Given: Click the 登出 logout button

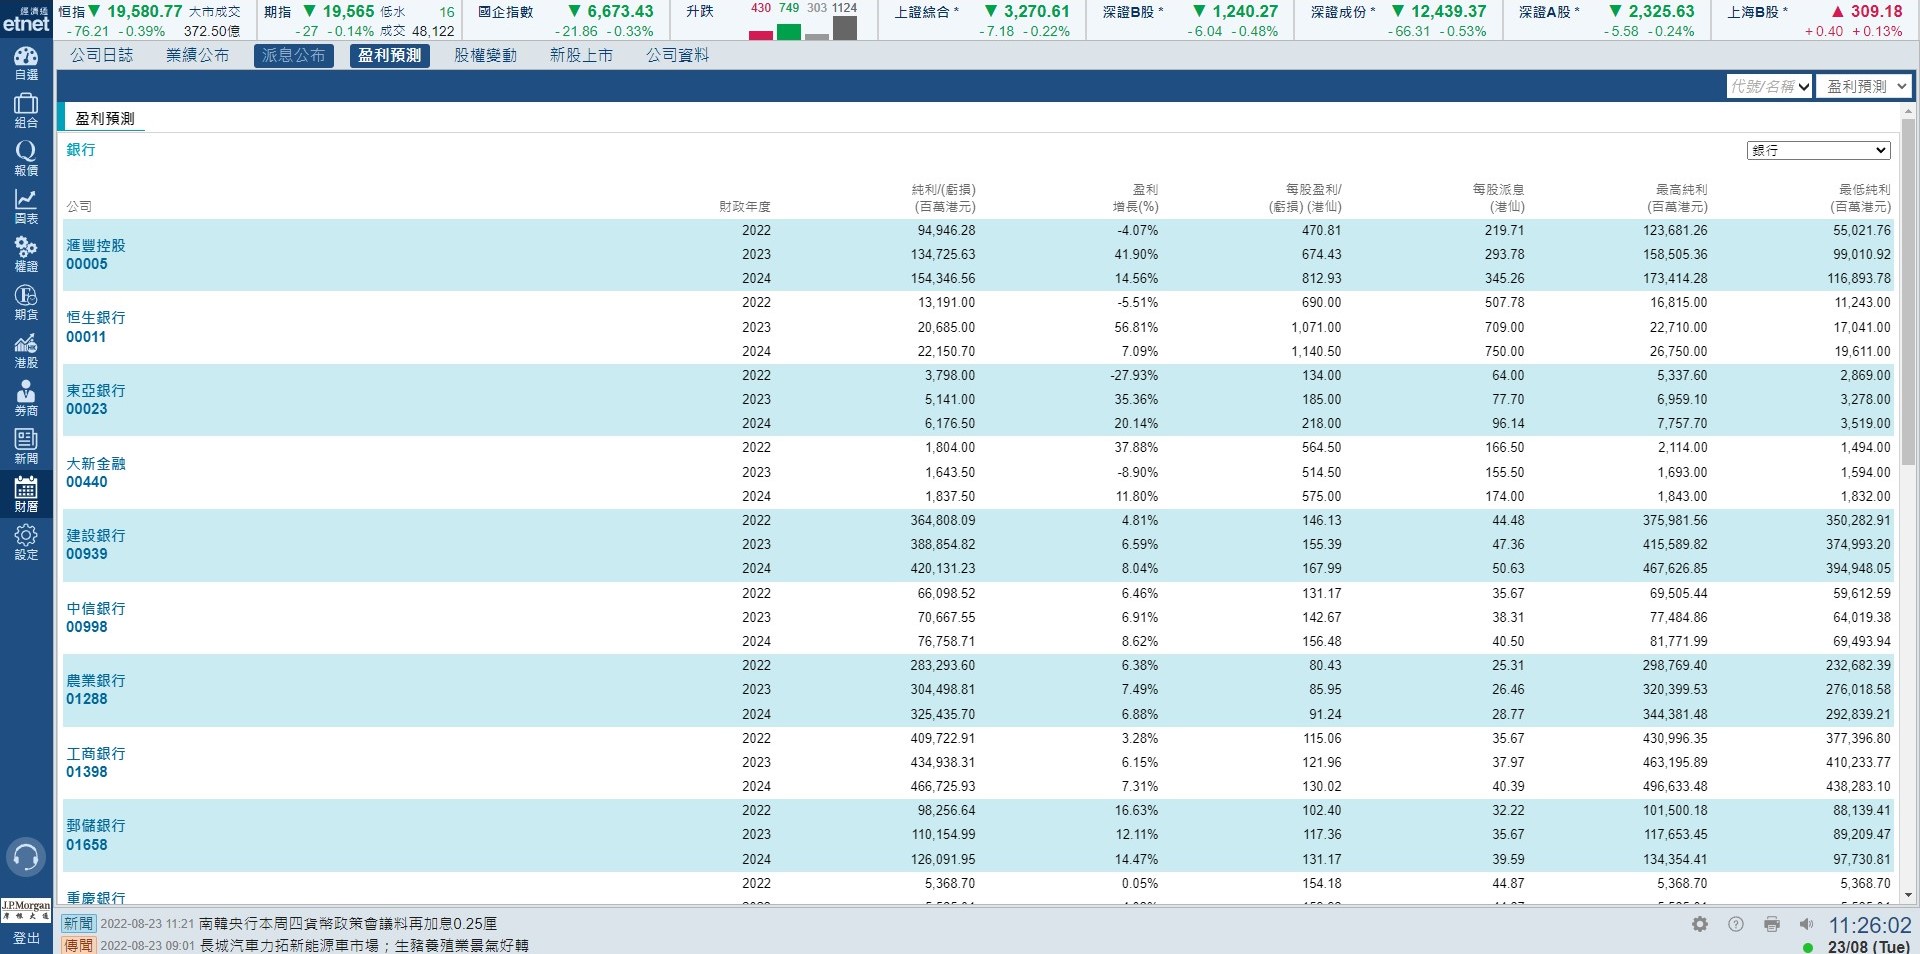Looking at the screenshot, I should (26, 938).
